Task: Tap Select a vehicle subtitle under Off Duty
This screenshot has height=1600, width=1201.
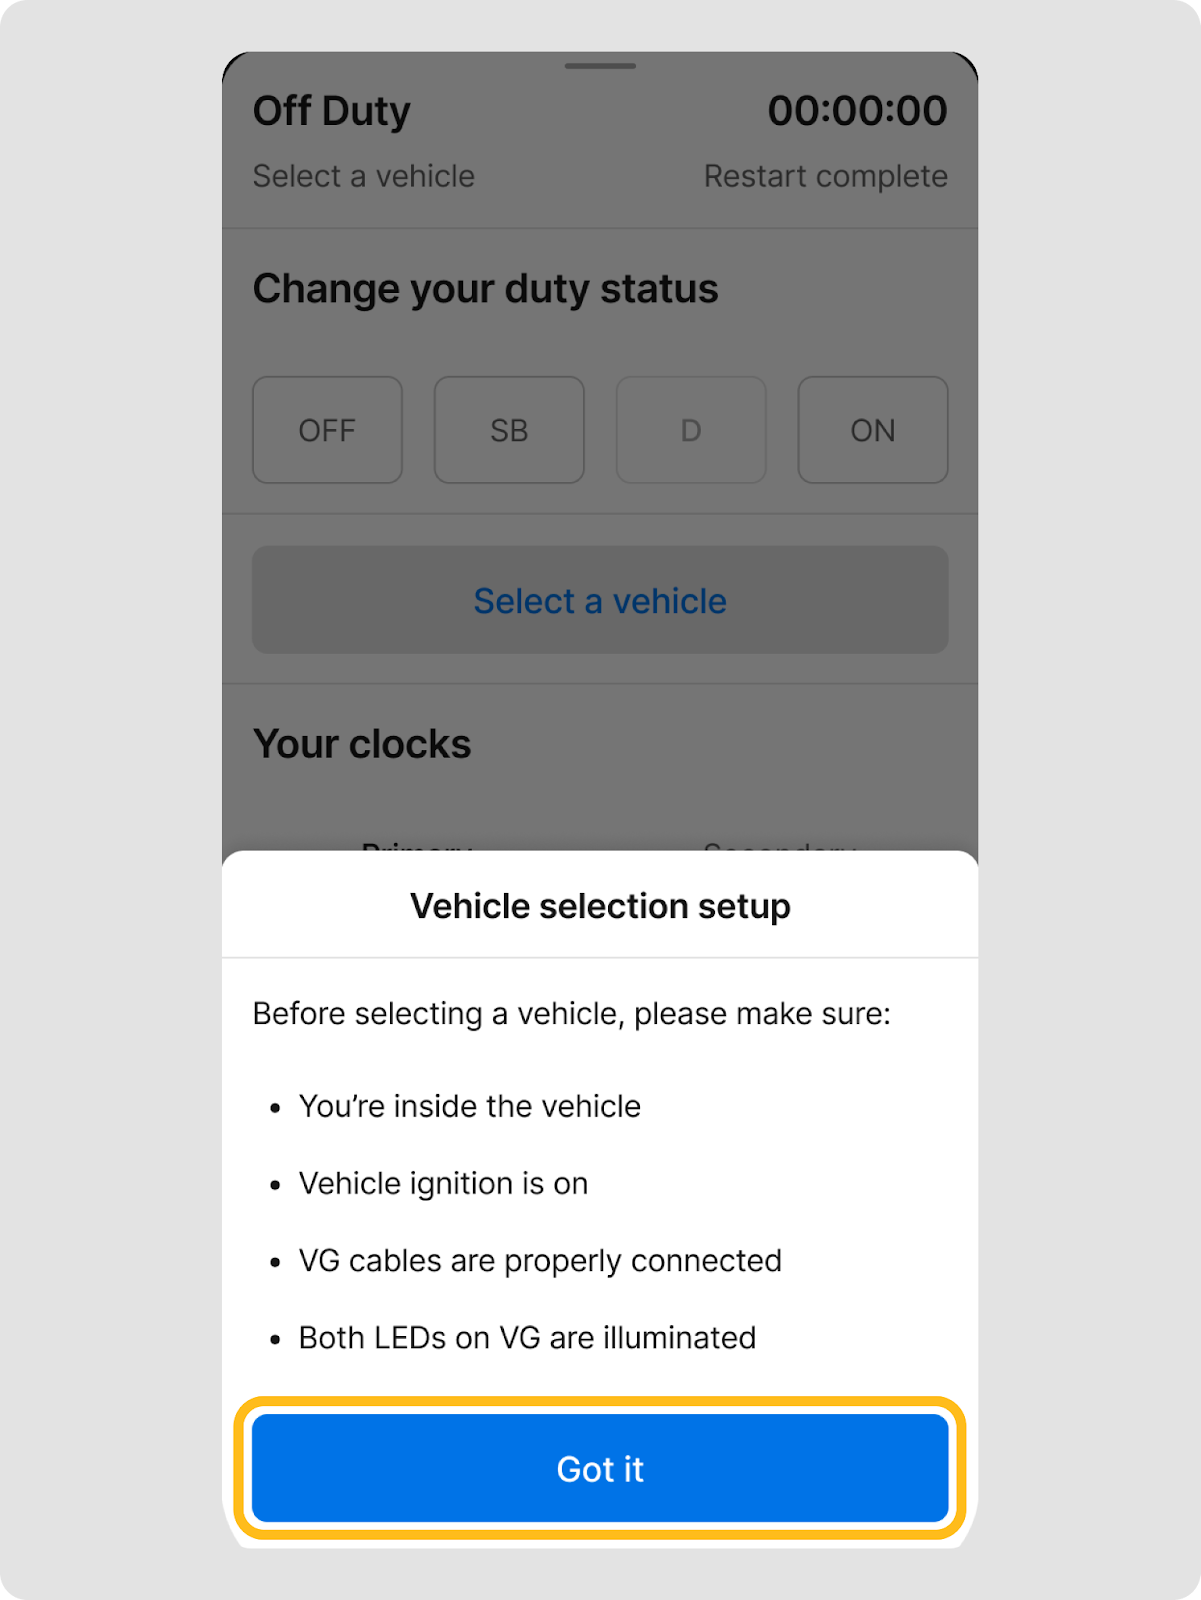Action: [364, 176]
